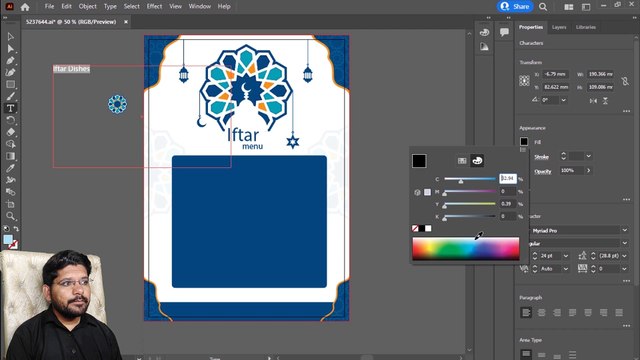640x360 pixels.
Task: Select the Artboard tool
Action: 11,204
